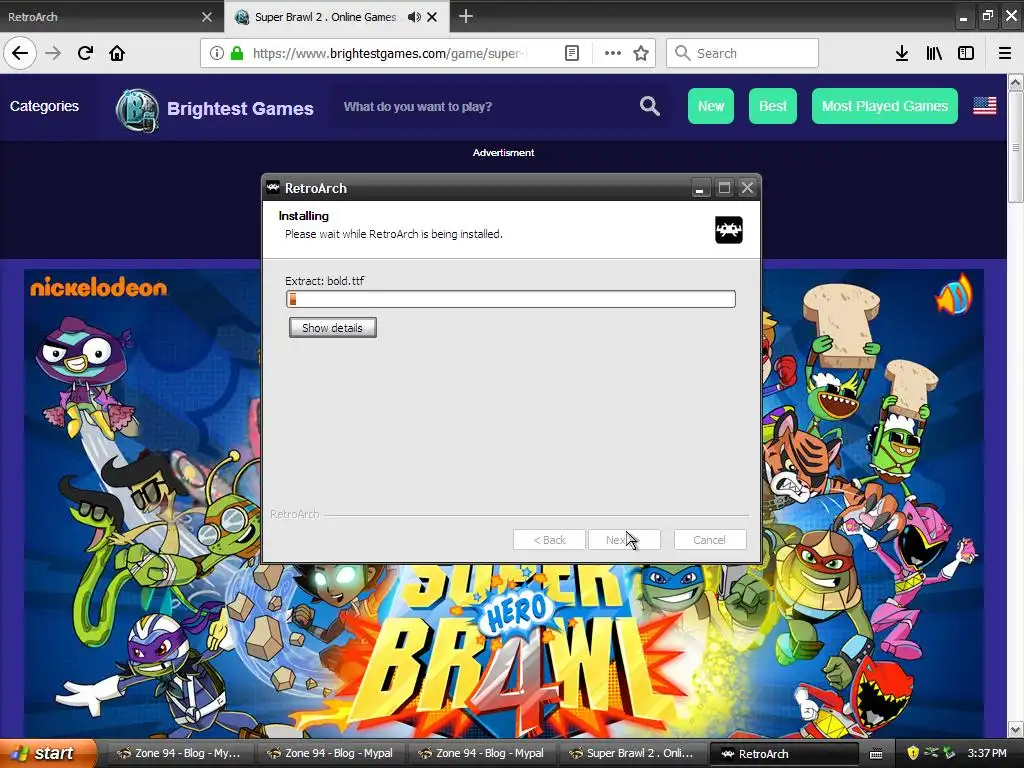Click the page scrollbar down arrow
1024x768 pixels.
(1015, 729)
